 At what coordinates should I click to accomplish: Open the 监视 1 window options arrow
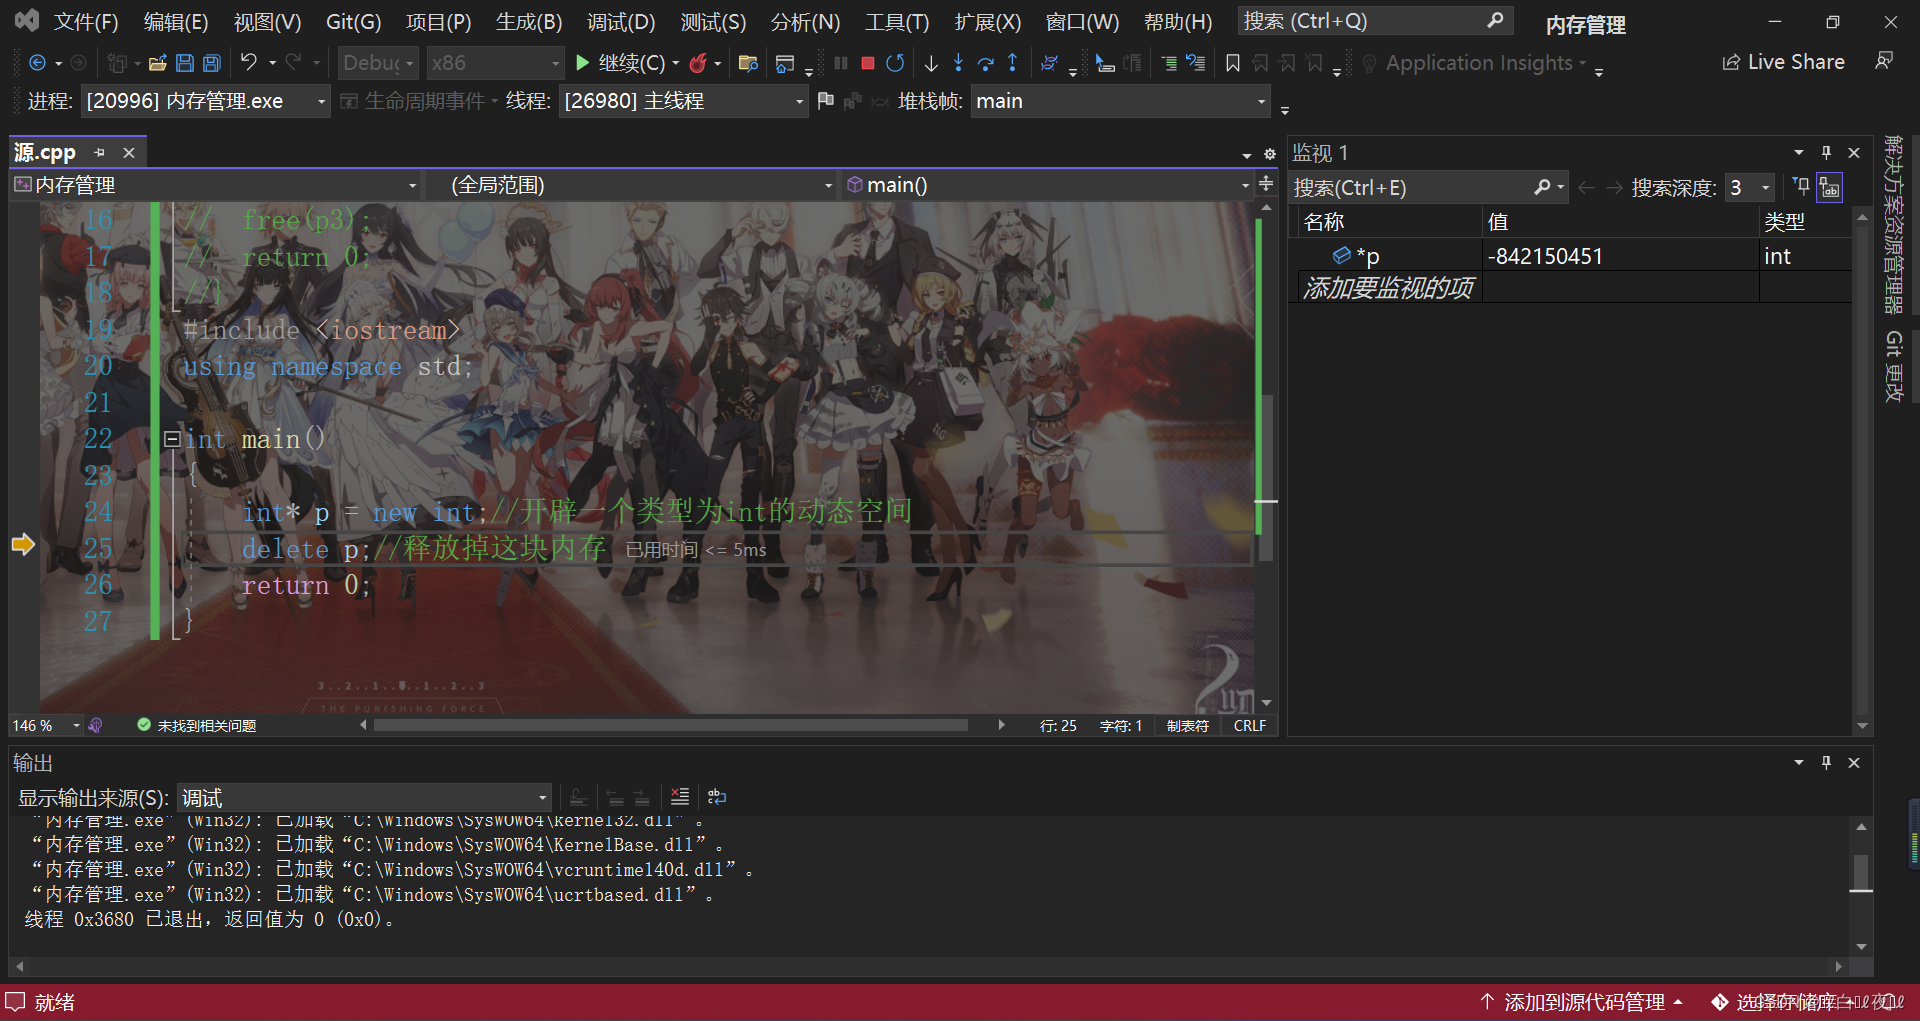coord(1798,152)
